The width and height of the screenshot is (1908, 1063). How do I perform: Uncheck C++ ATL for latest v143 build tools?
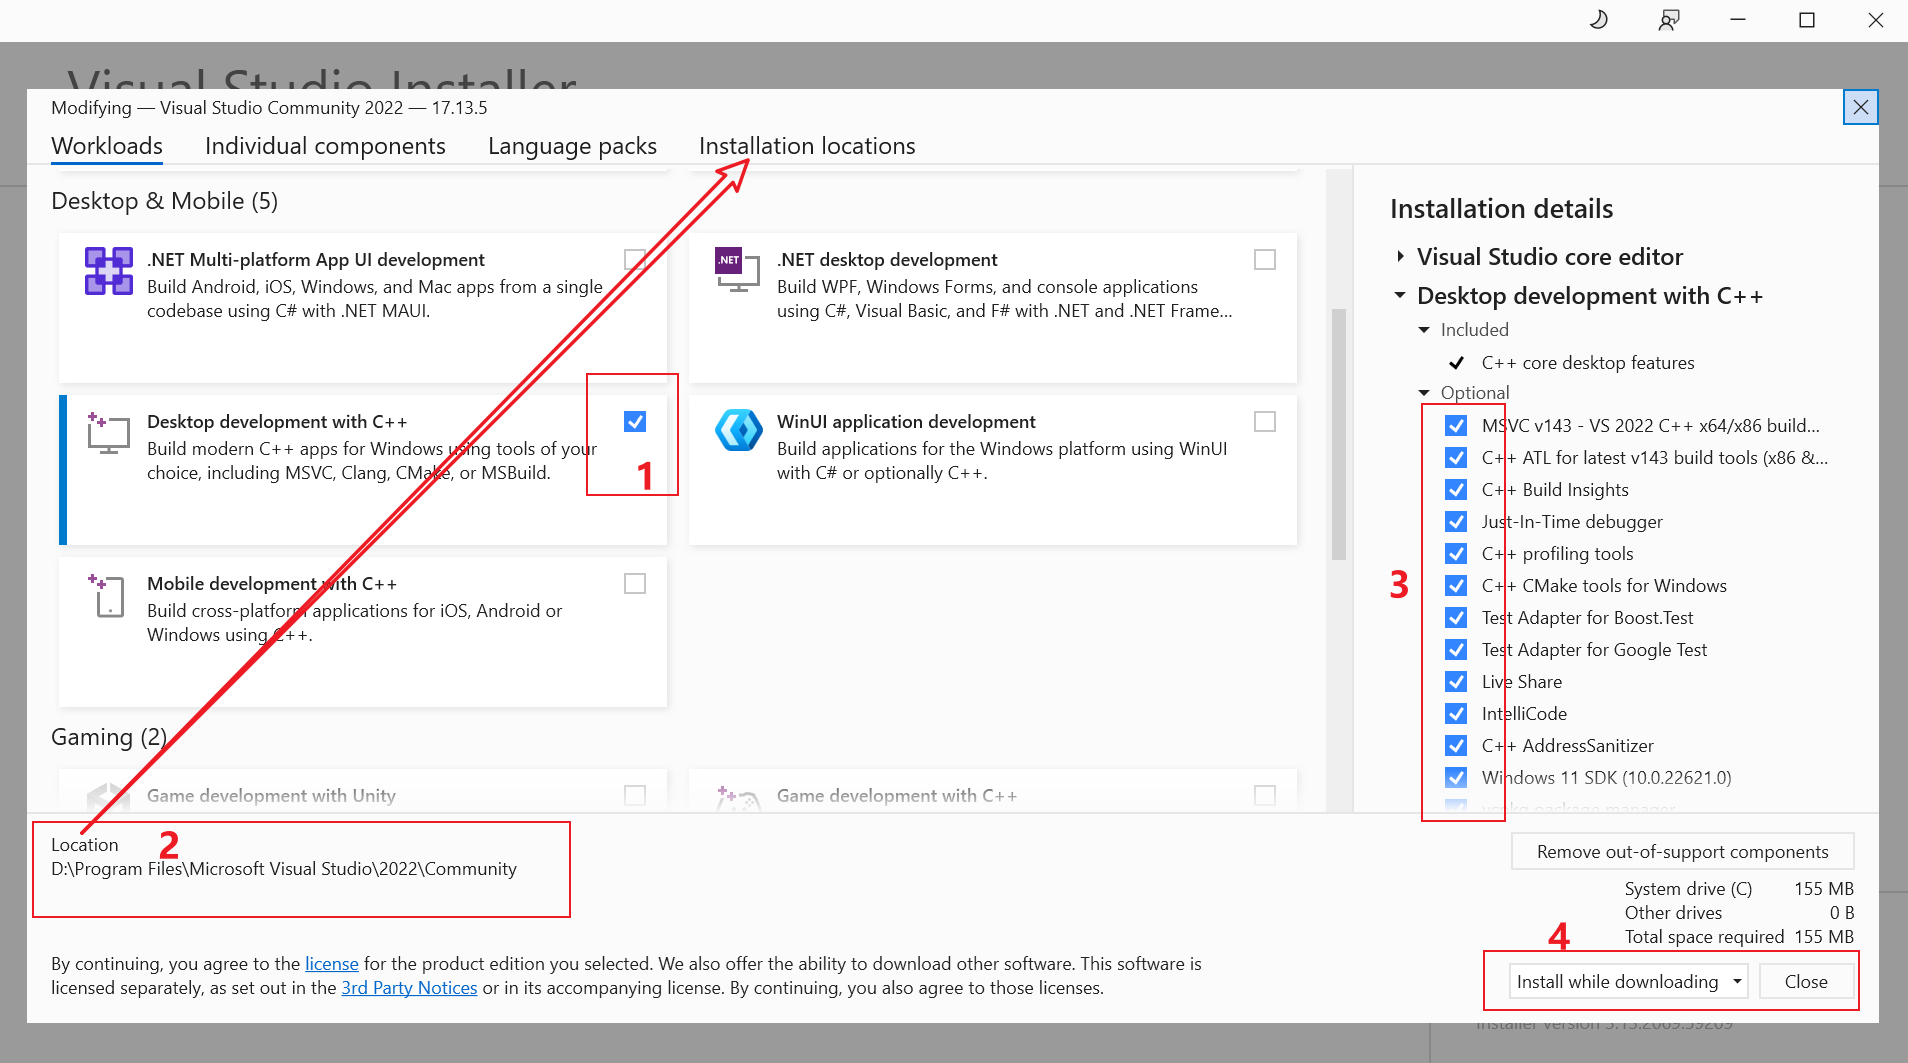pyautogui.click(x=1456, y=458)
